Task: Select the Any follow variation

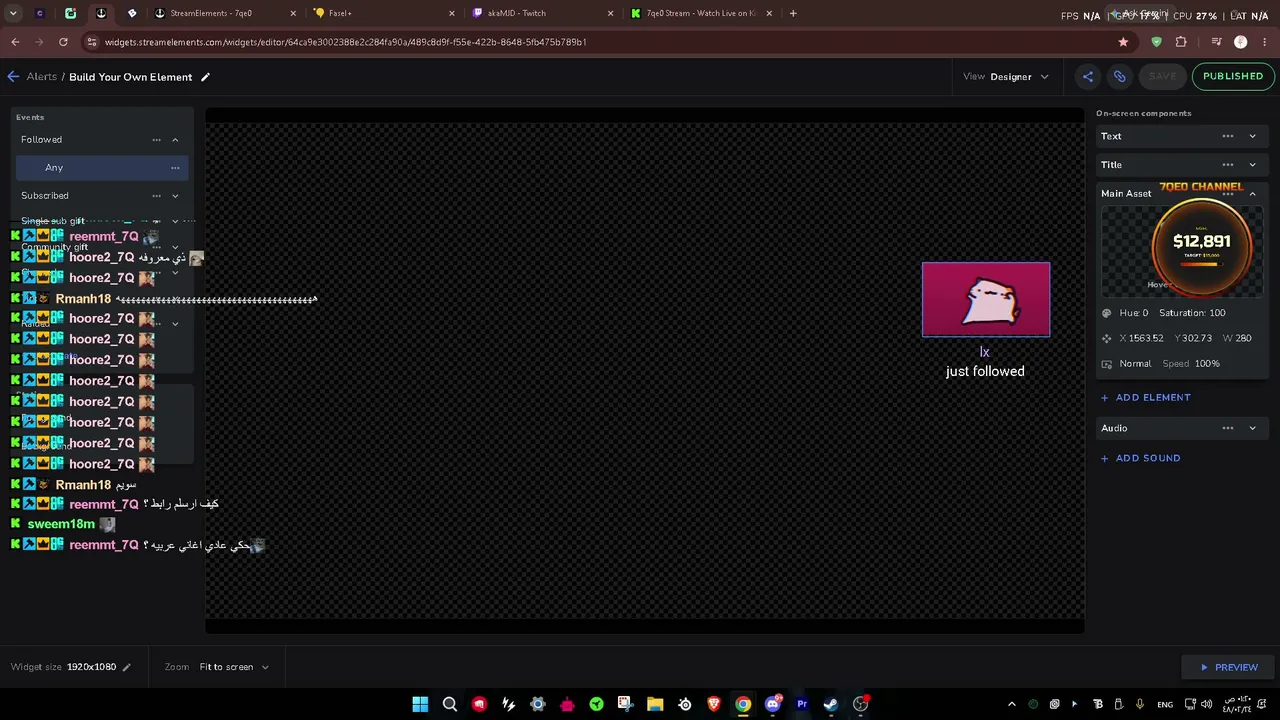Action: [100, 168]
